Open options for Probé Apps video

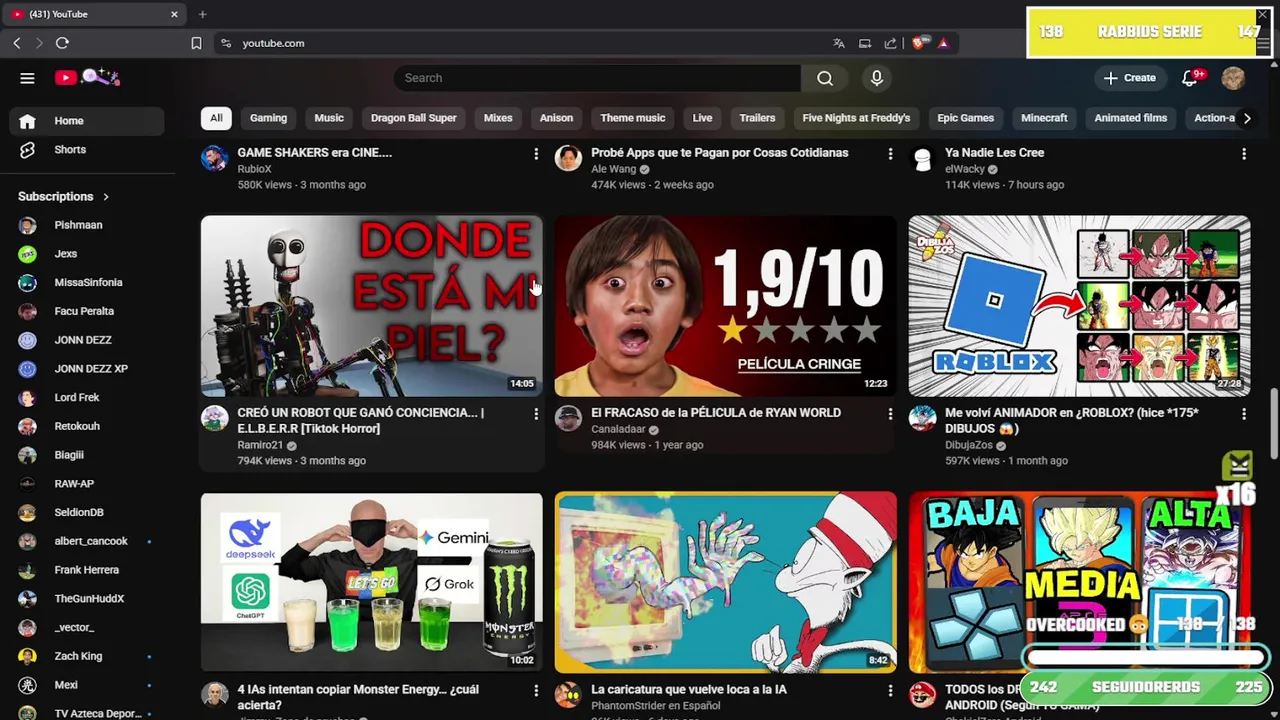[890, 154]
